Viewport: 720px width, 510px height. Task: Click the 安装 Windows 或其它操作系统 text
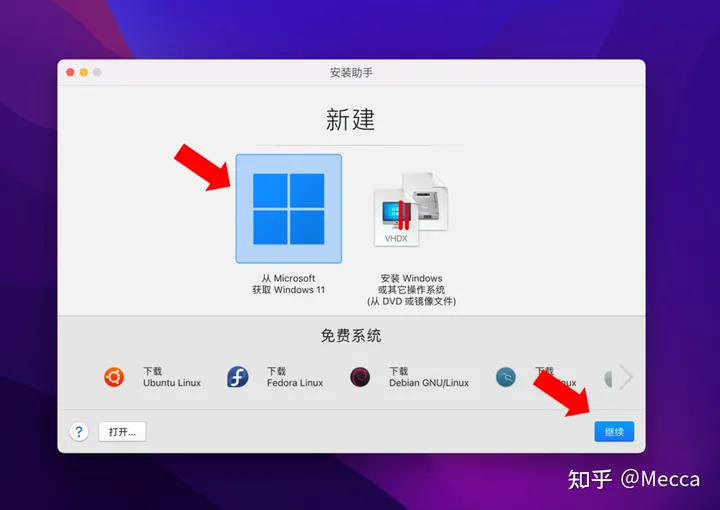(411, 290)
